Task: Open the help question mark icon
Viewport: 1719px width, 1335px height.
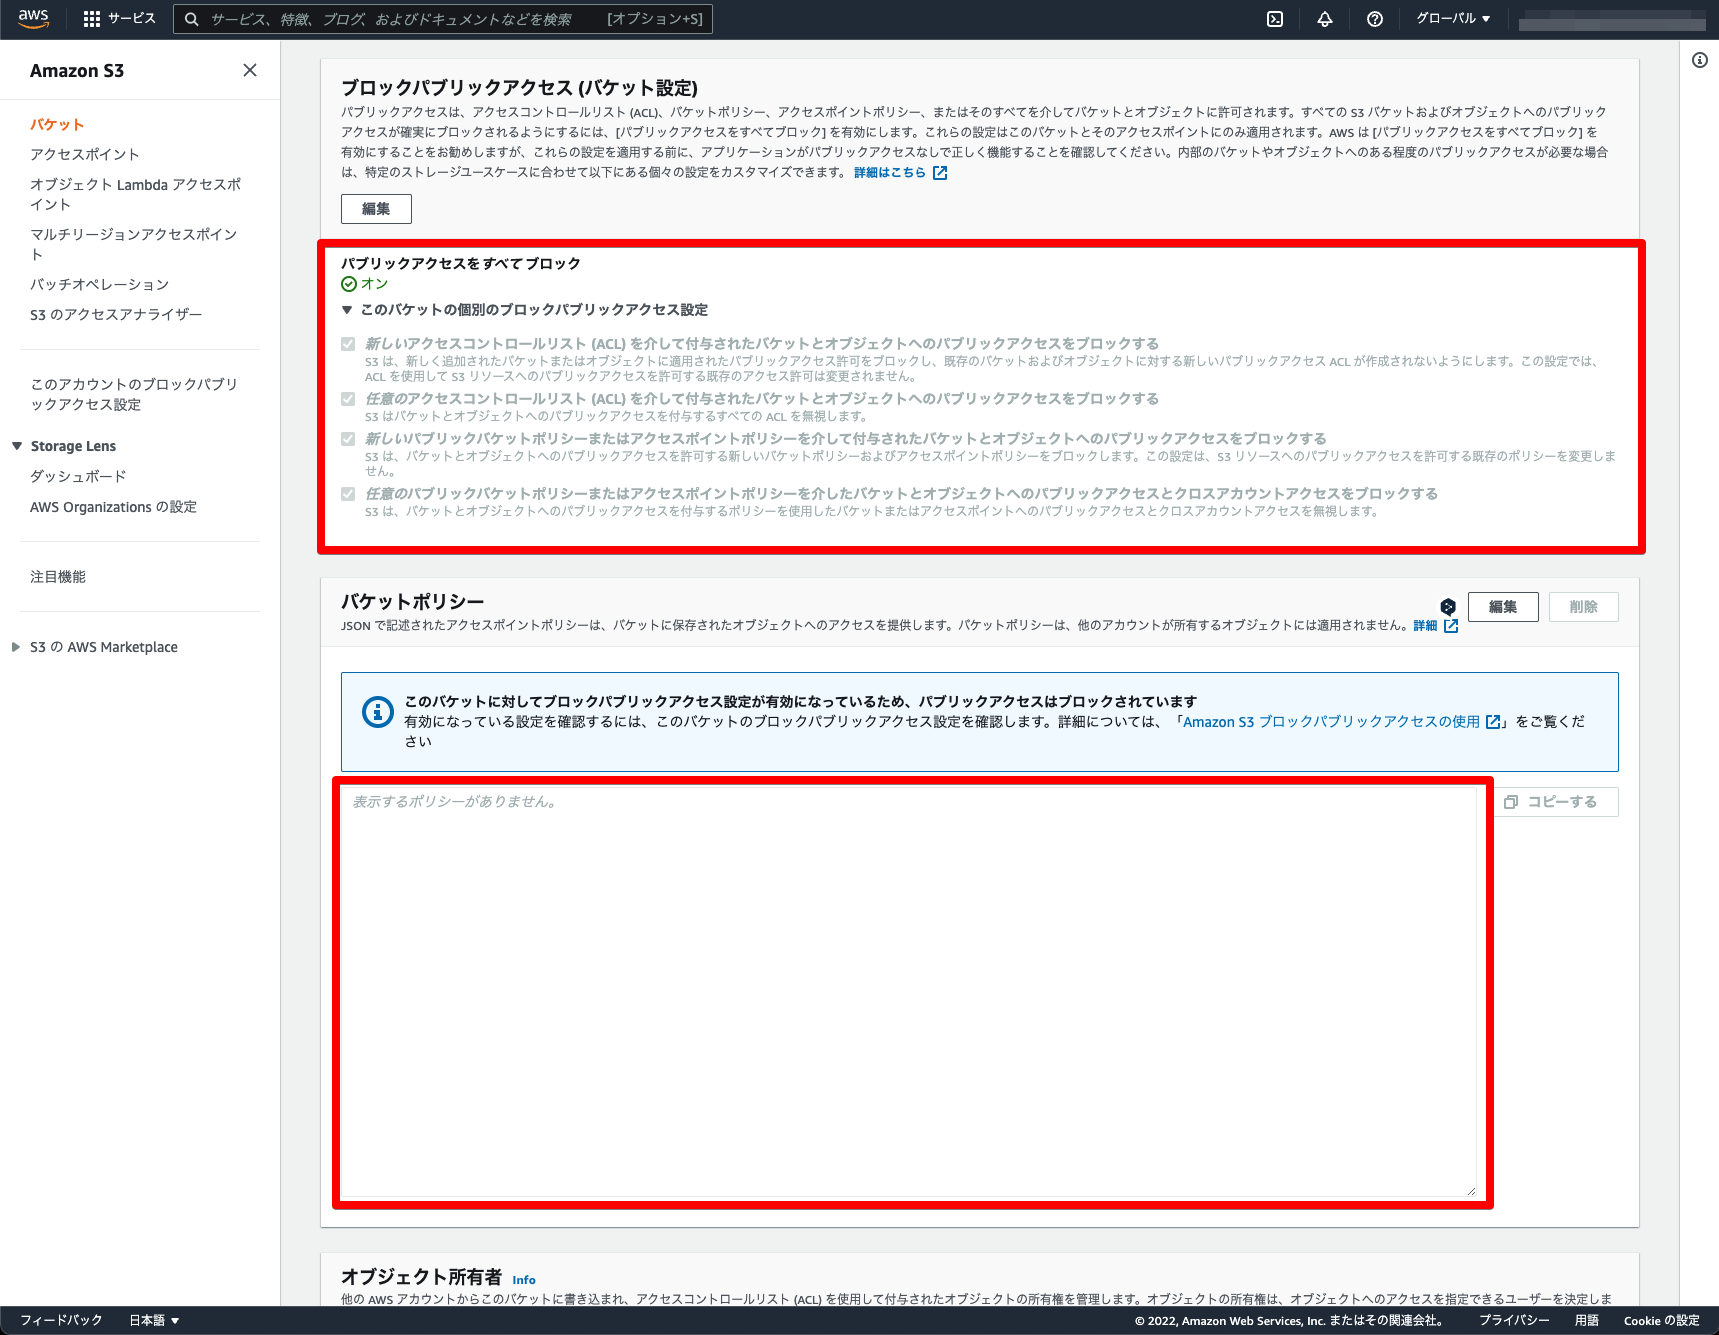Action: pyautogui.click(x=1375, y=19)
